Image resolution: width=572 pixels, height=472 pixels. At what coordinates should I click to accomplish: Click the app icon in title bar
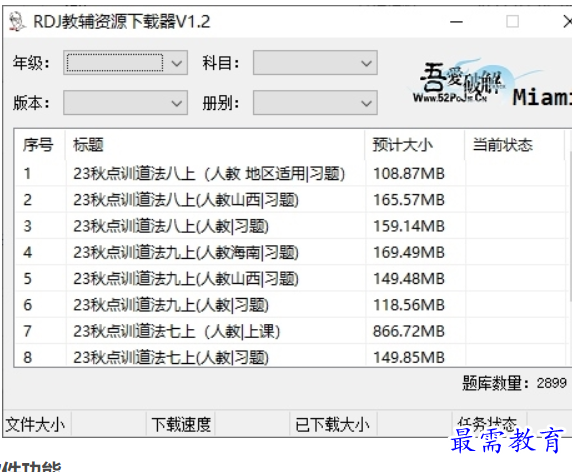point(17,22)
